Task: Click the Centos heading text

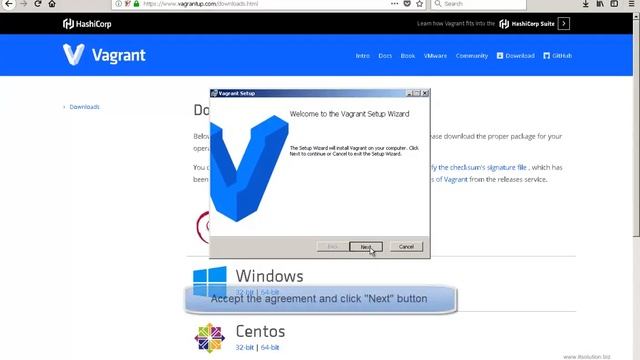Action: point(260,331)
